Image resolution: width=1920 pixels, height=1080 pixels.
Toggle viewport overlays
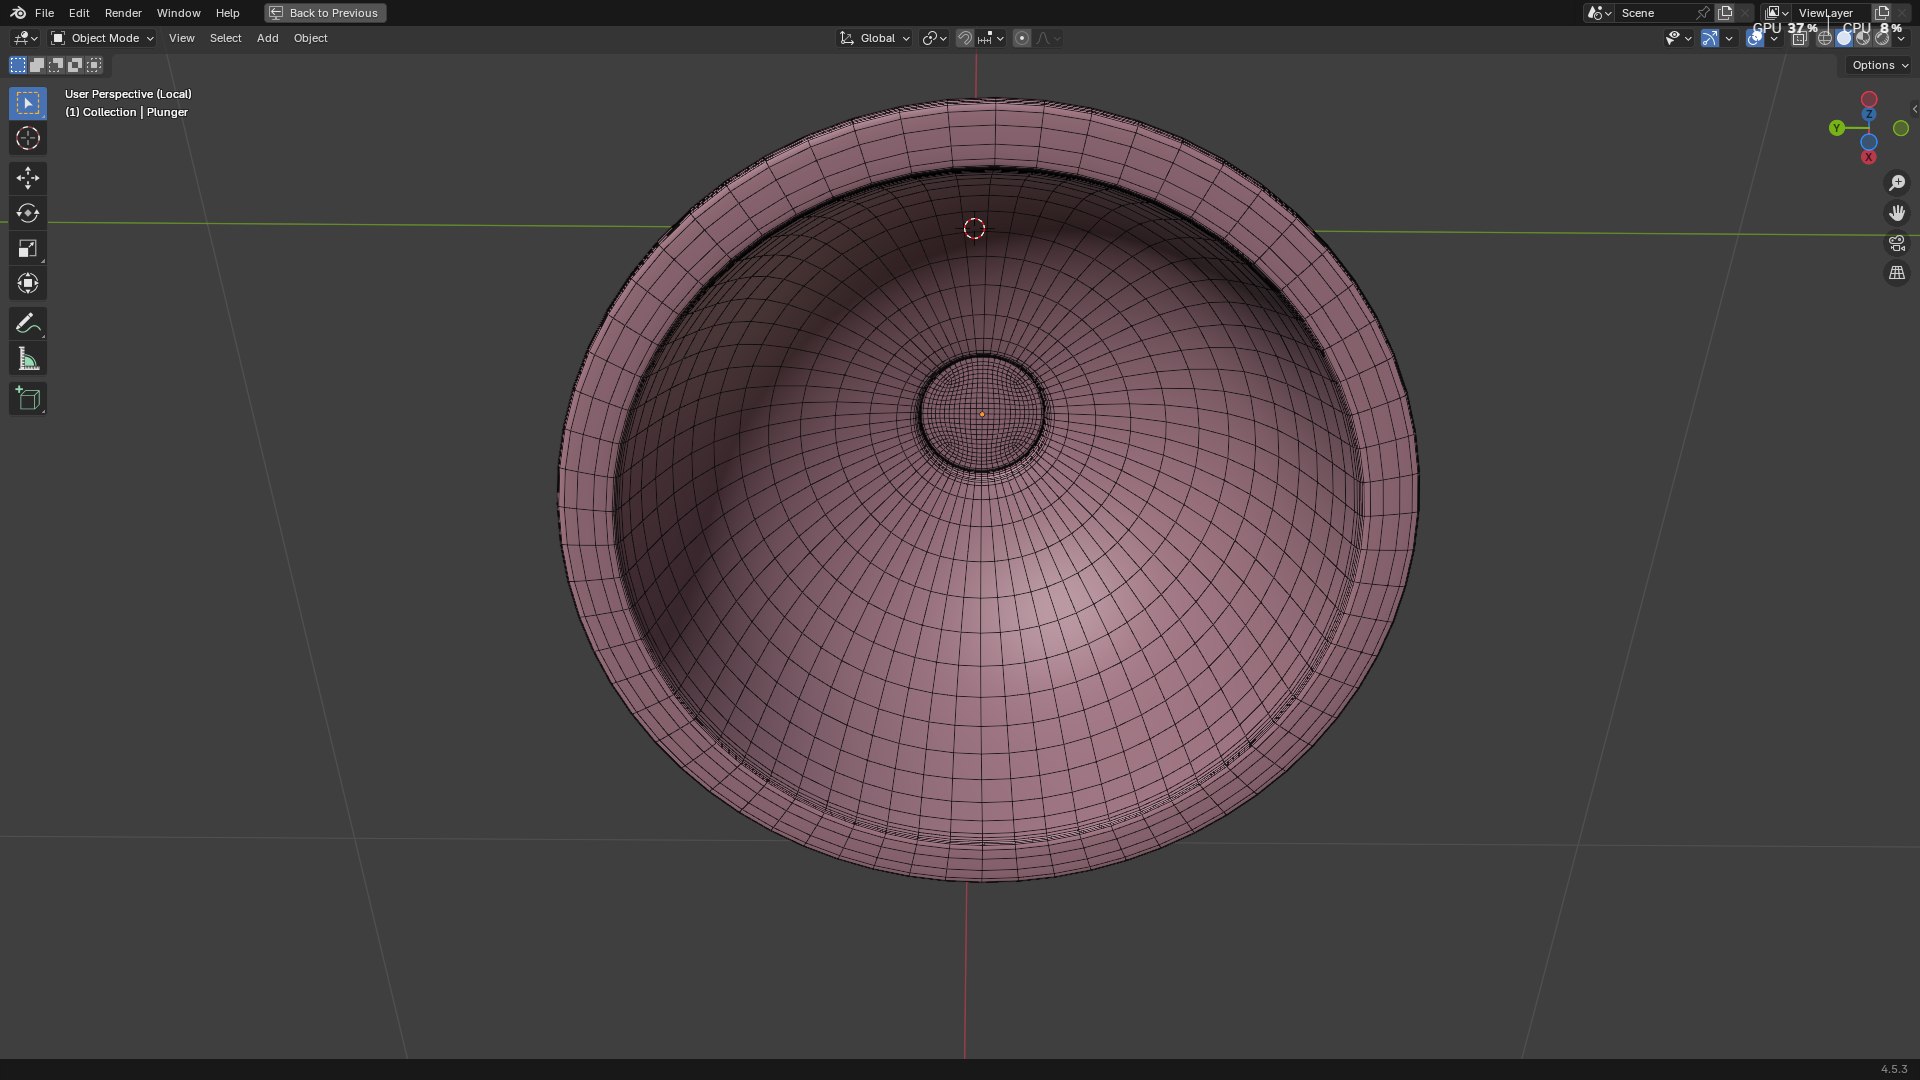click(1755, 38)
